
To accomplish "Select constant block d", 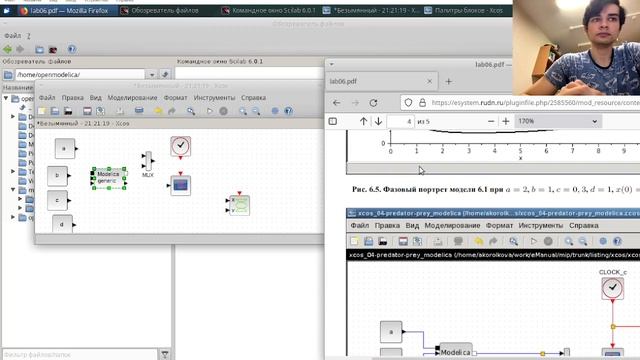I will click(62, 224).
